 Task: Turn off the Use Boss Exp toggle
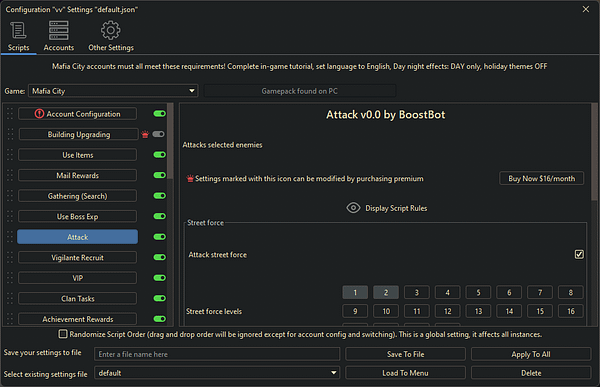pyautogui.click(x=160, y=217)
